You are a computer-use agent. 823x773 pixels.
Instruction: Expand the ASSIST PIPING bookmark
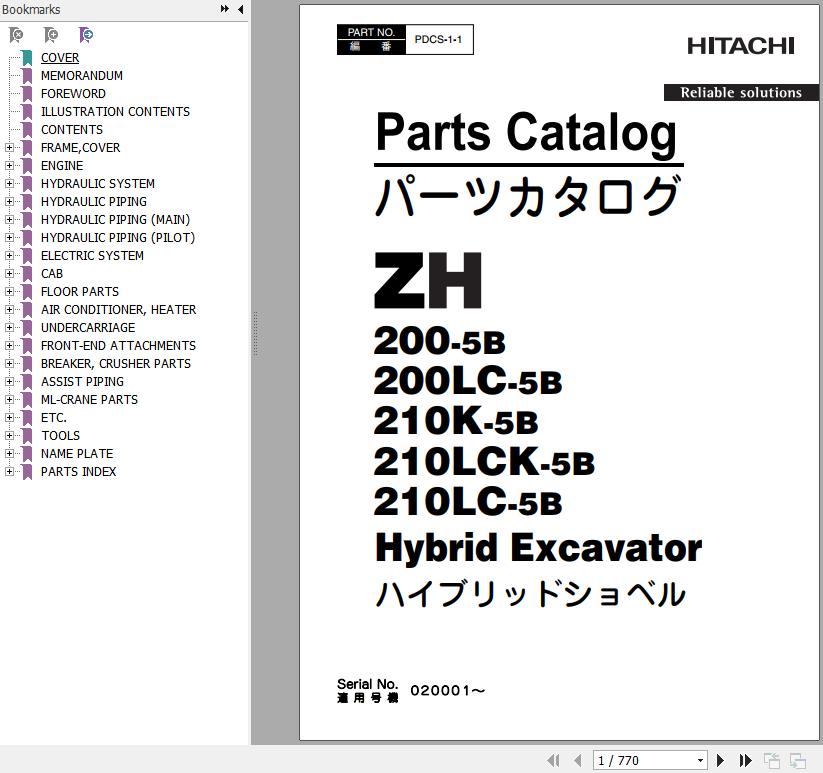click(x=9, y=382)
